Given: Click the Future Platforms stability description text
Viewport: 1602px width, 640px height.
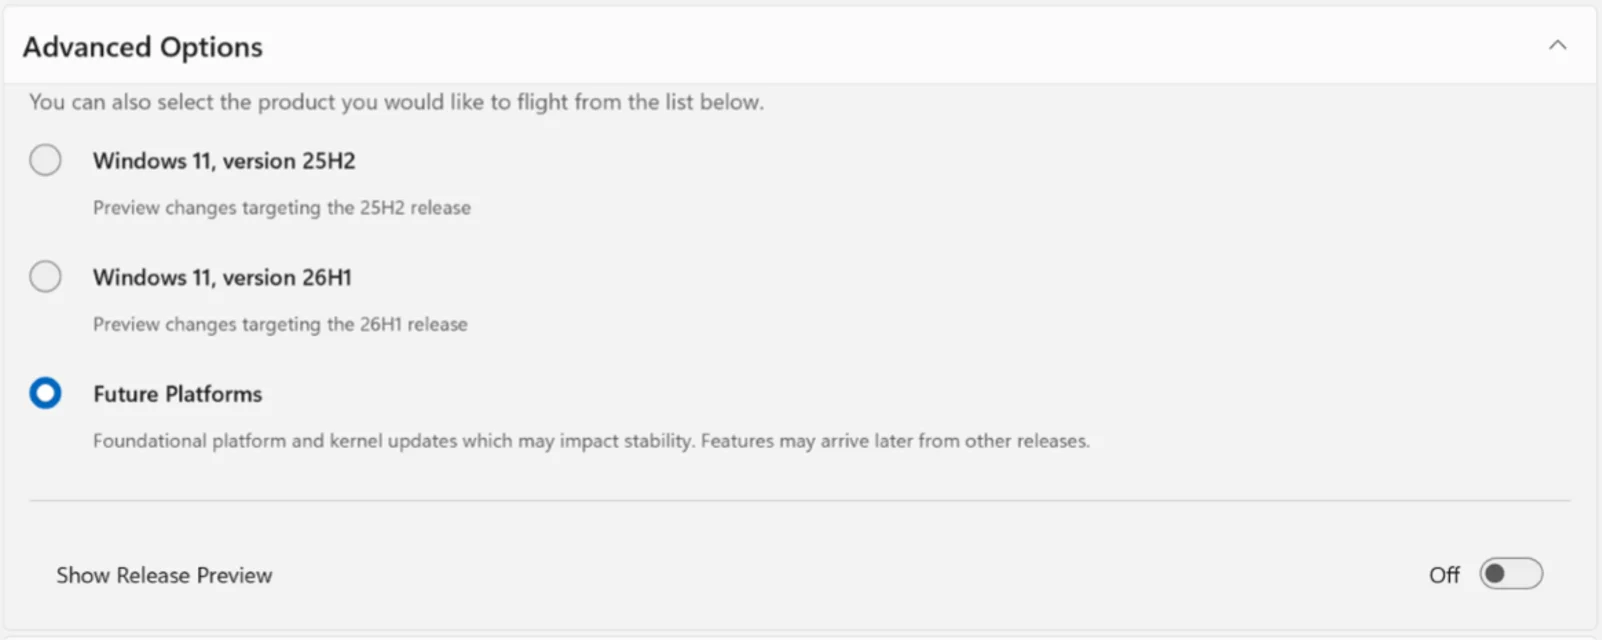Looking at the screenshot, I should point(591,441).
